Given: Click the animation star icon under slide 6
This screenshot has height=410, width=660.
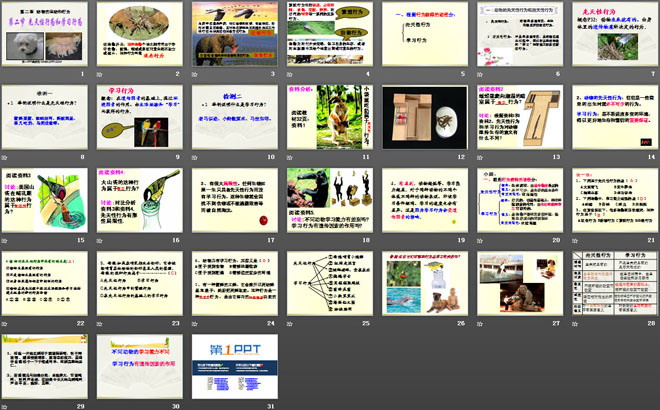Looking at the screenshot, I should click(x=480, y=75).
